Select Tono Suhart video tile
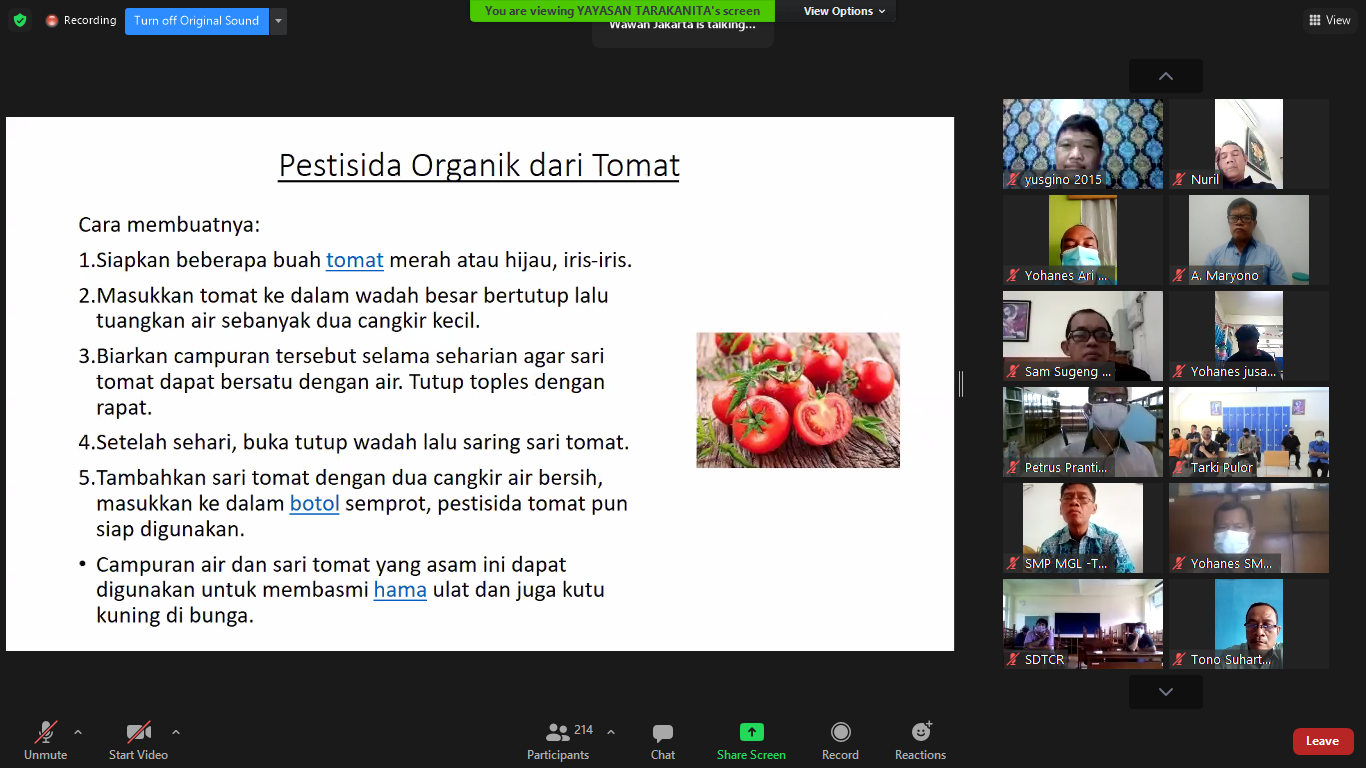The width and height of the screenshot is (1366, 768). (1249, 624)
